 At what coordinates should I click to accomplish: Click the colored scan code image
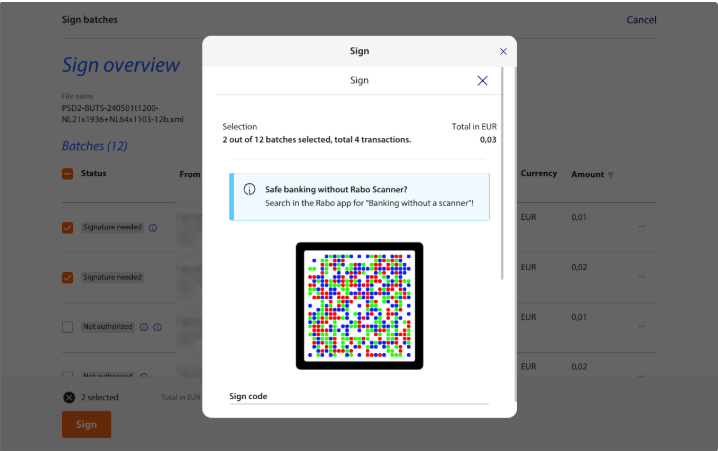359,306
